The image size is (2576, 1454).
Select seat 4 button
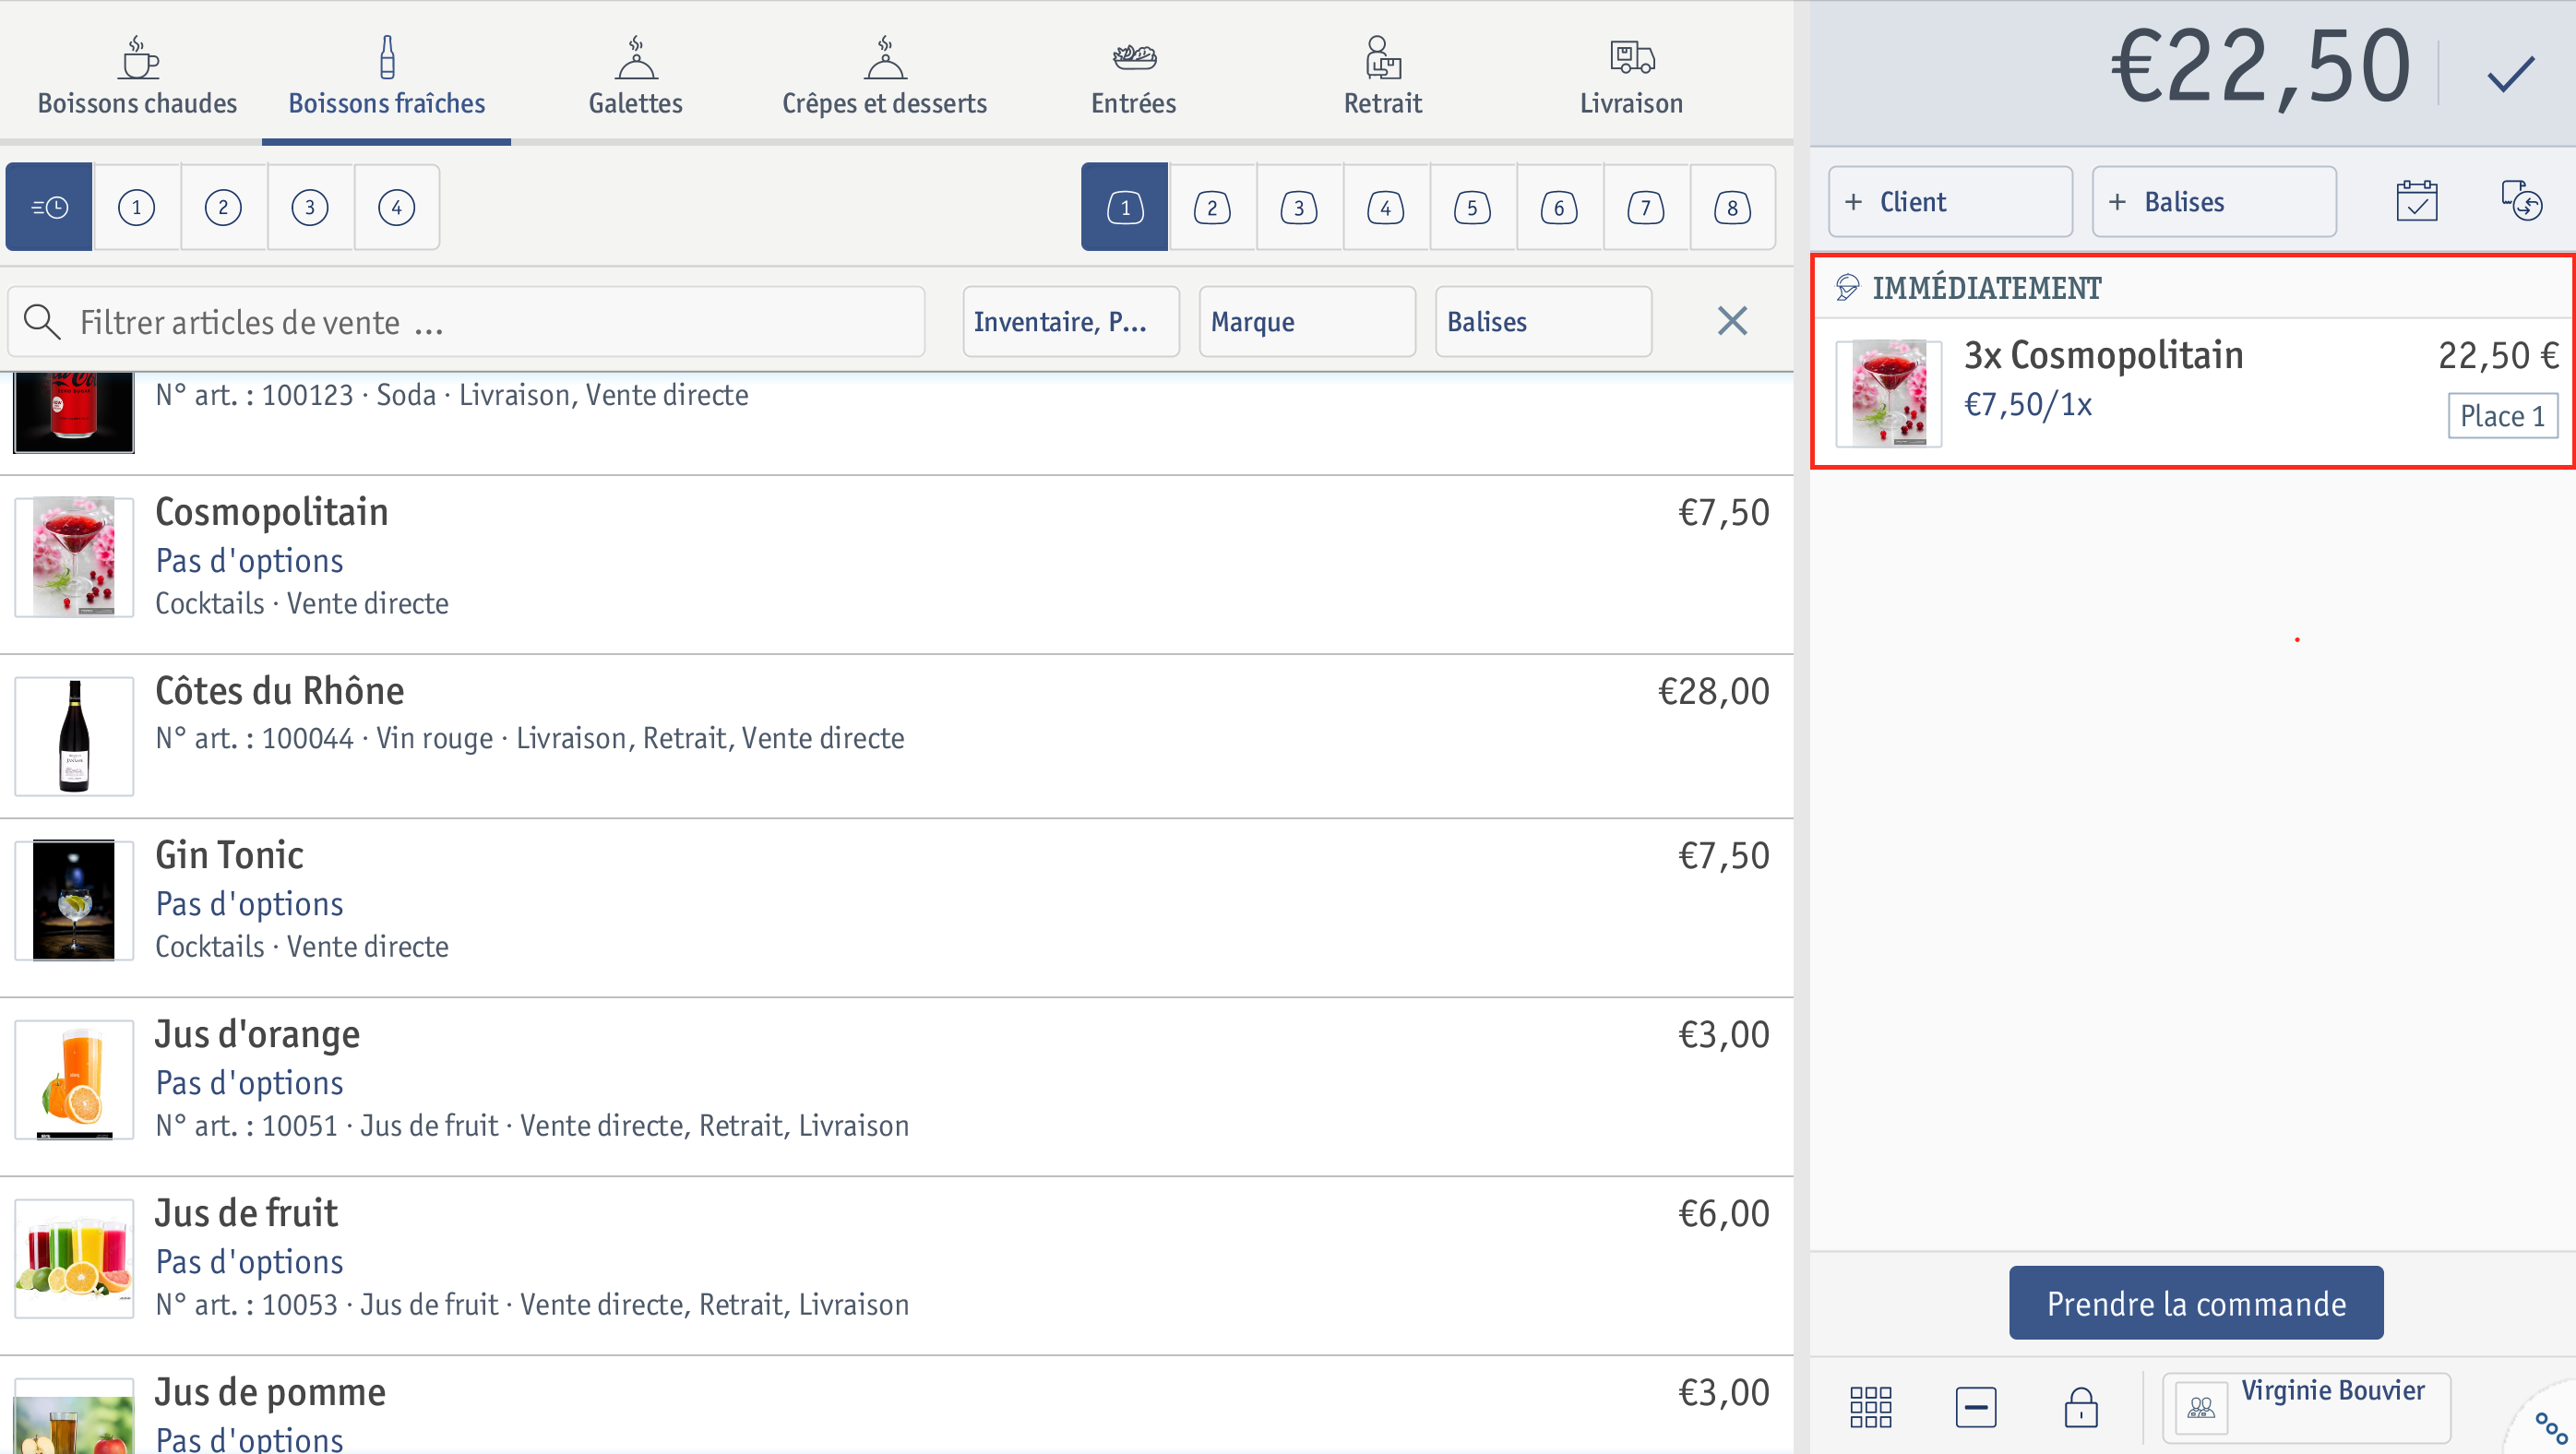(x=1385, y=207)
